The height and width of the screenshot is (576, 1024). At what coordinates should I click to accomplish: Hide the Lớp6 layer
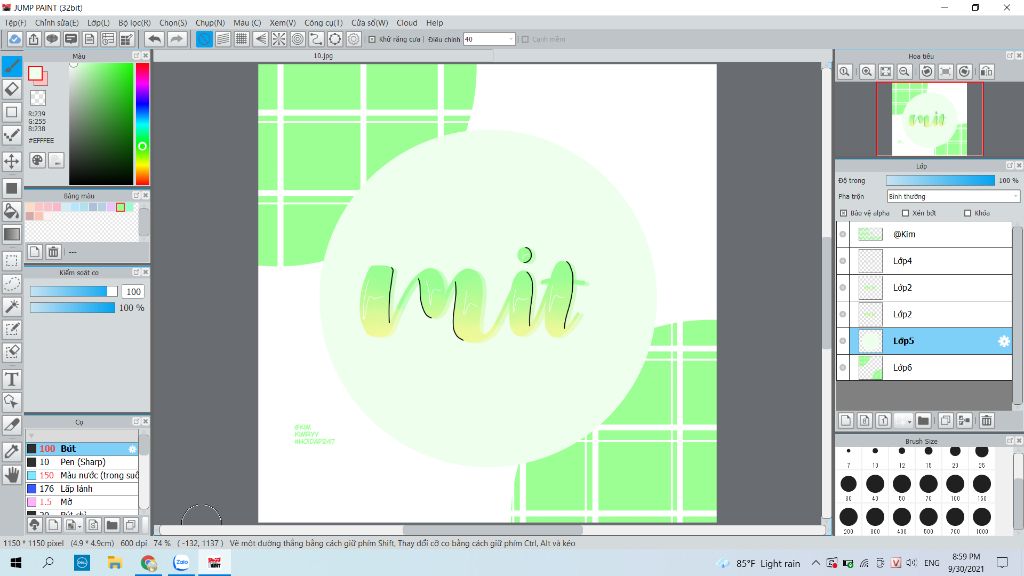pyautogui.click(x=843, y=368)
